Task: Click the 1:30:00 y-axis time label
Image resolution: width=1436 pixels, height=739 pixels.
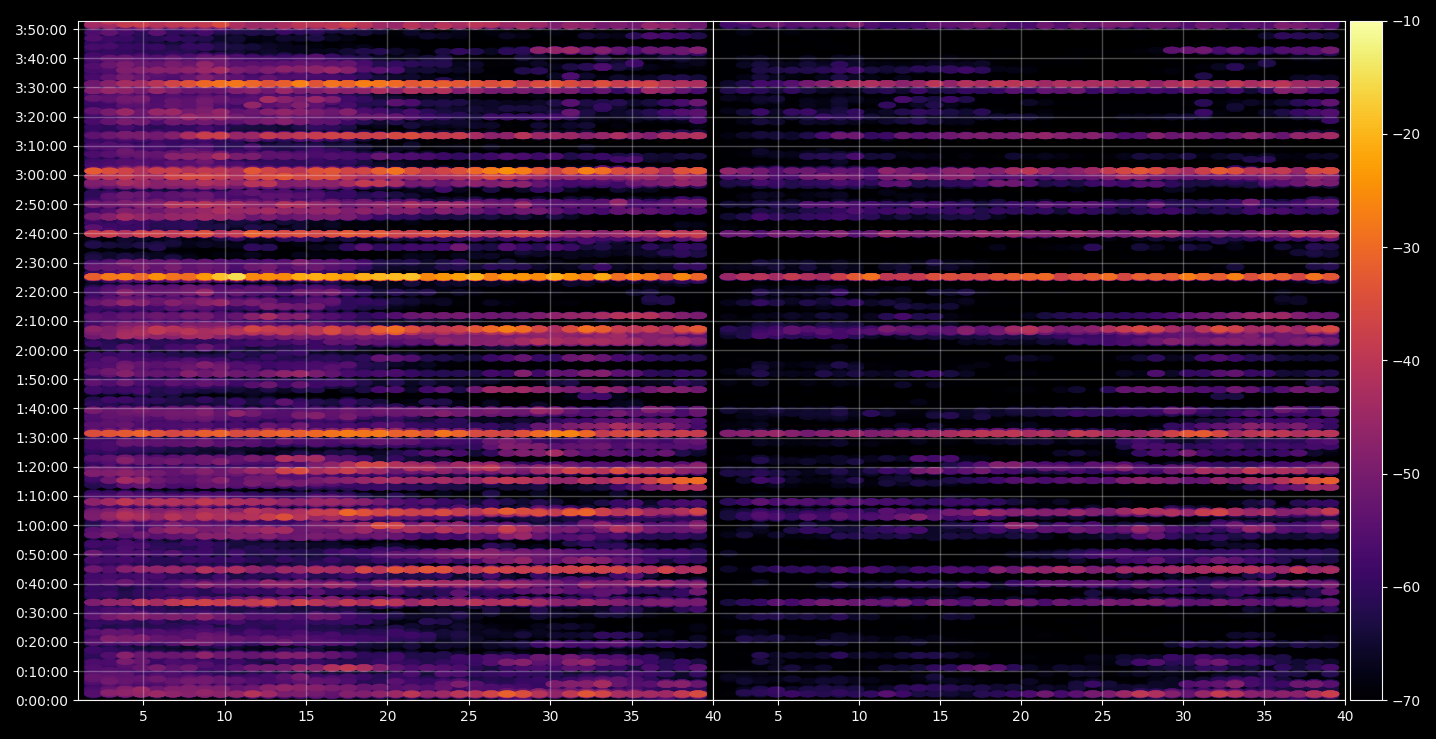Action: click(42, 438)
